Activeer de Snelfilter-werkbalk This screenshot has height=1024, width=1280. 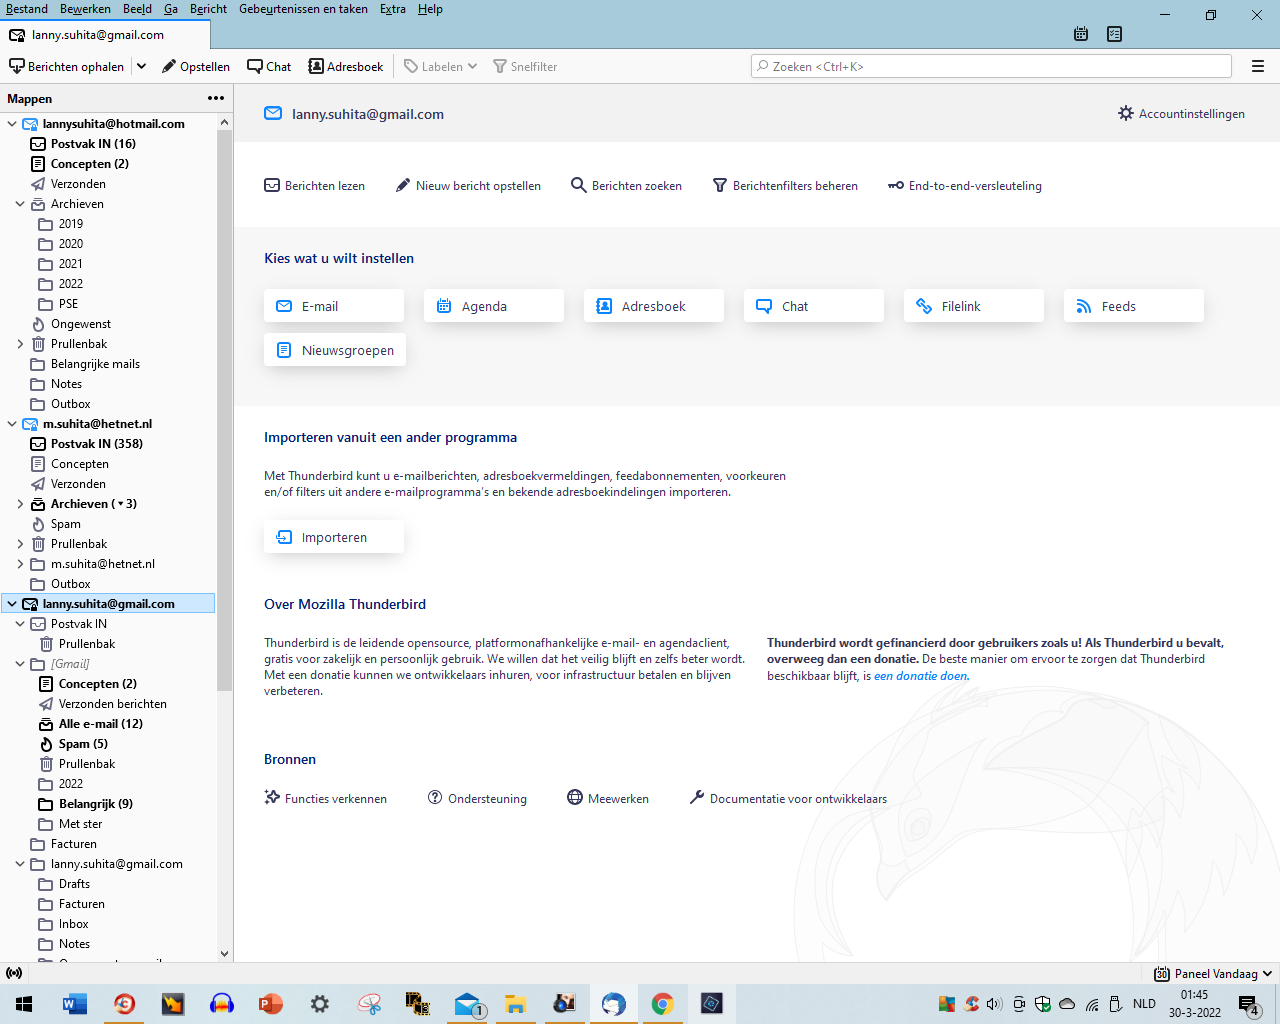pos(524,66)
